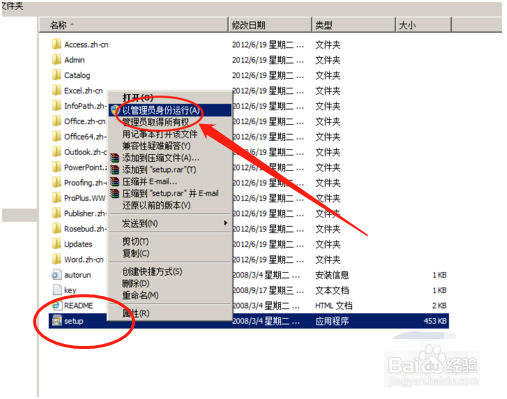Viewport: 507px width, 399px height.
Task: Click shield icon beside 以管理员身份运行
Action: (115, 110)
